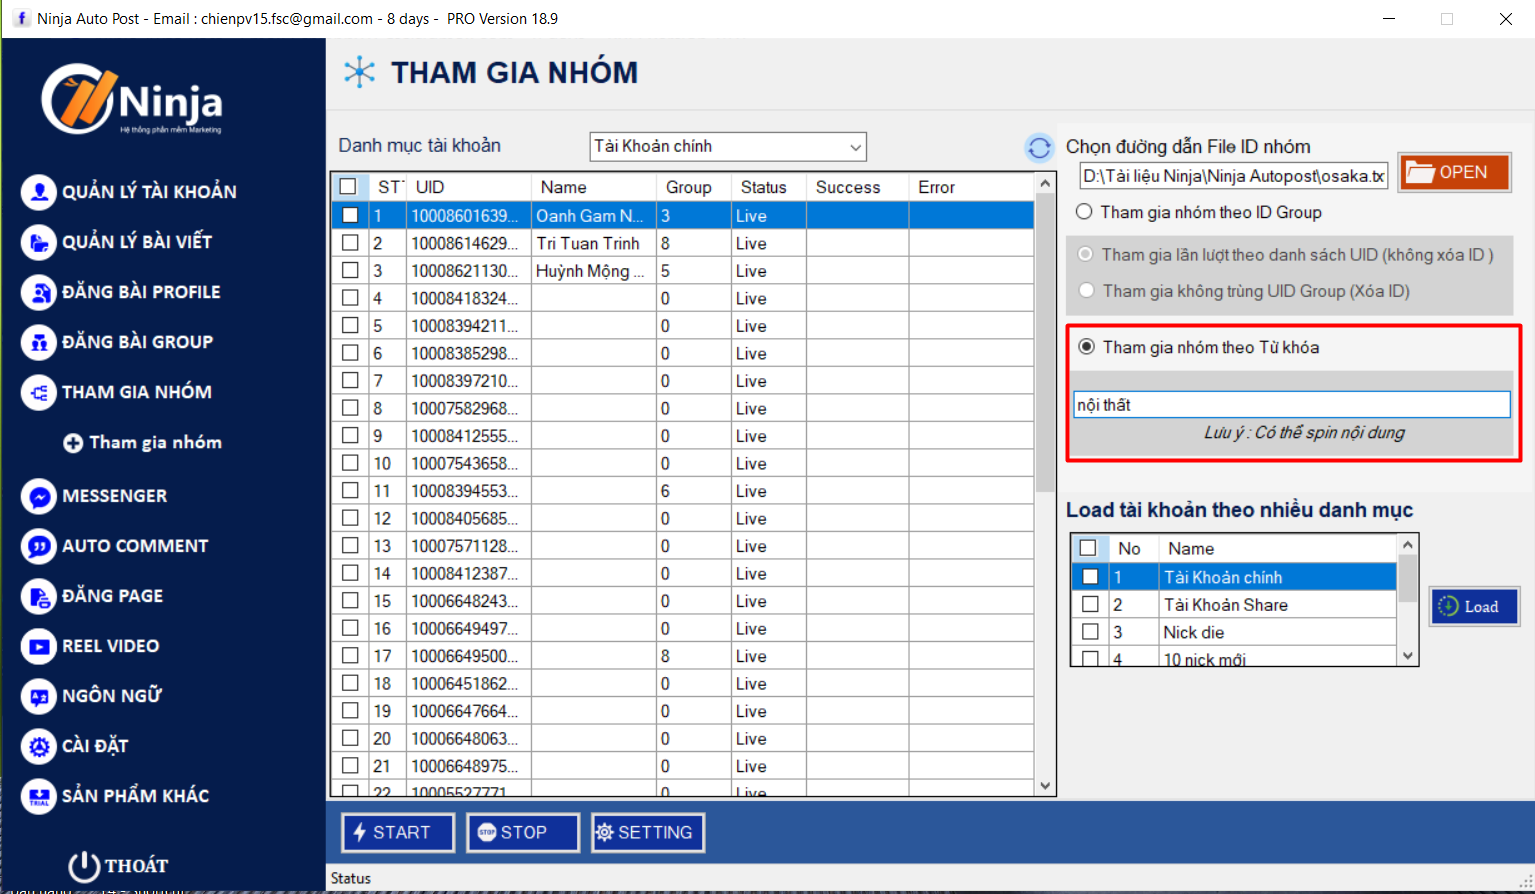Check the box for Tri Tuan Trinh row
The width and height of the screenshot is (1535, 894).
tap(350, 242)
